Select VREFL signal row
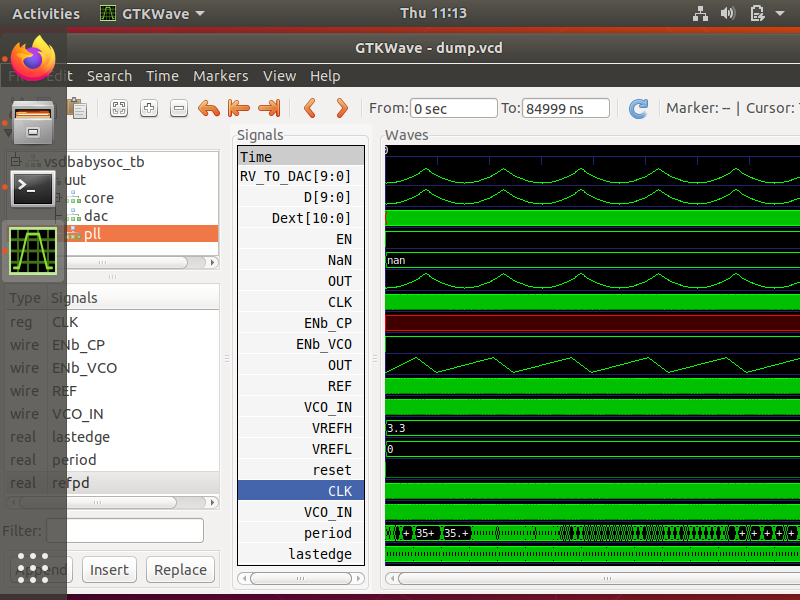 click(x=301, y=448)
